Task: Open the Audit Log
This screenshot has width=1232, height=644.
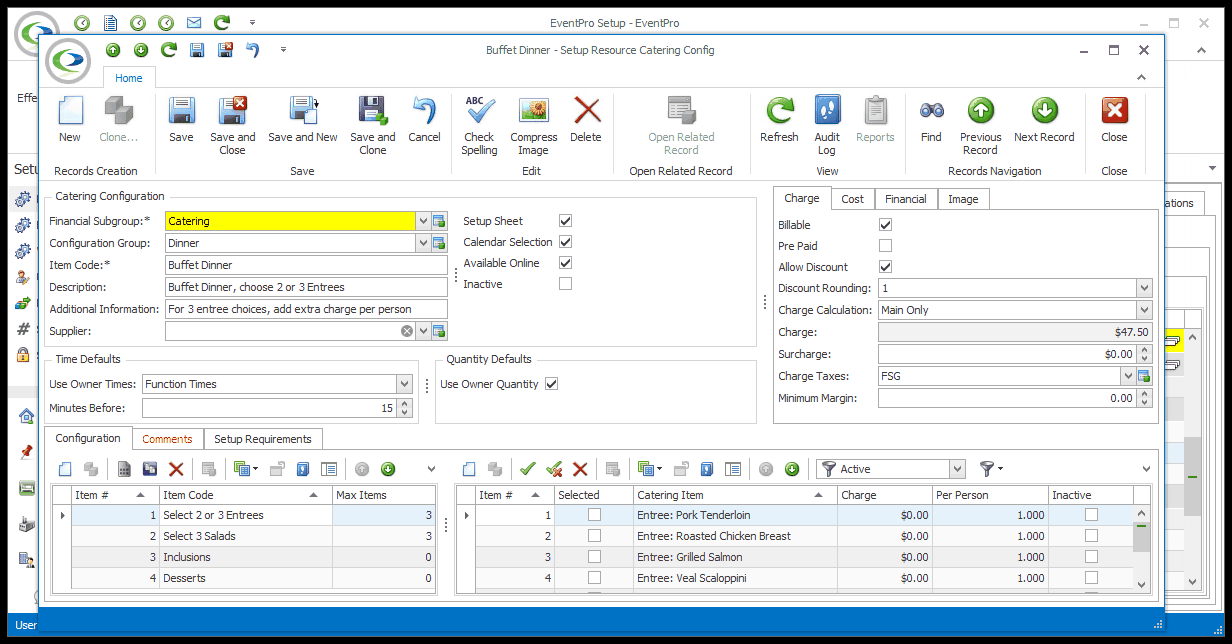Action: click(x=827, y=126)
